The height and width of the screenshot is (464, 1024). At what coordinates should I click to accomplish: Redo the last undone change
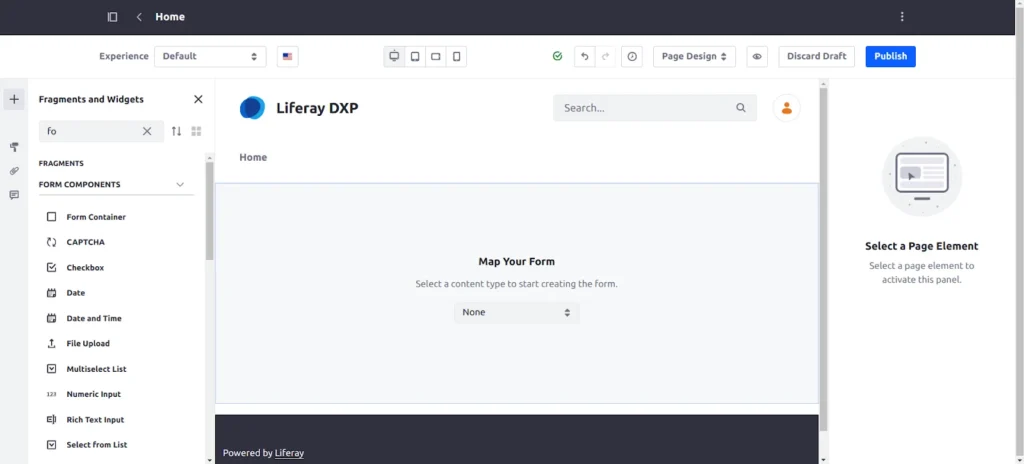605,56
